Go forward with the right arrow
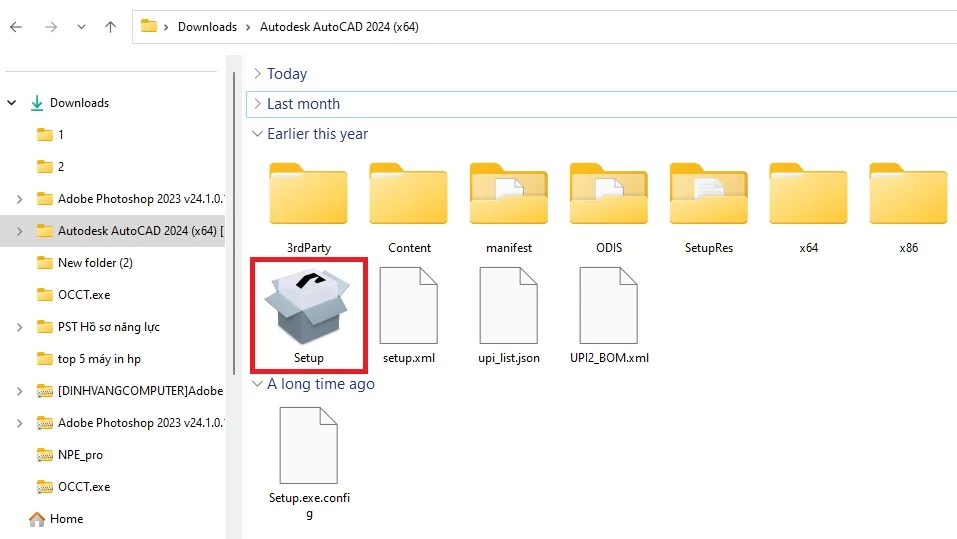Viewport: 957px width, 539px height. [51, 27]
